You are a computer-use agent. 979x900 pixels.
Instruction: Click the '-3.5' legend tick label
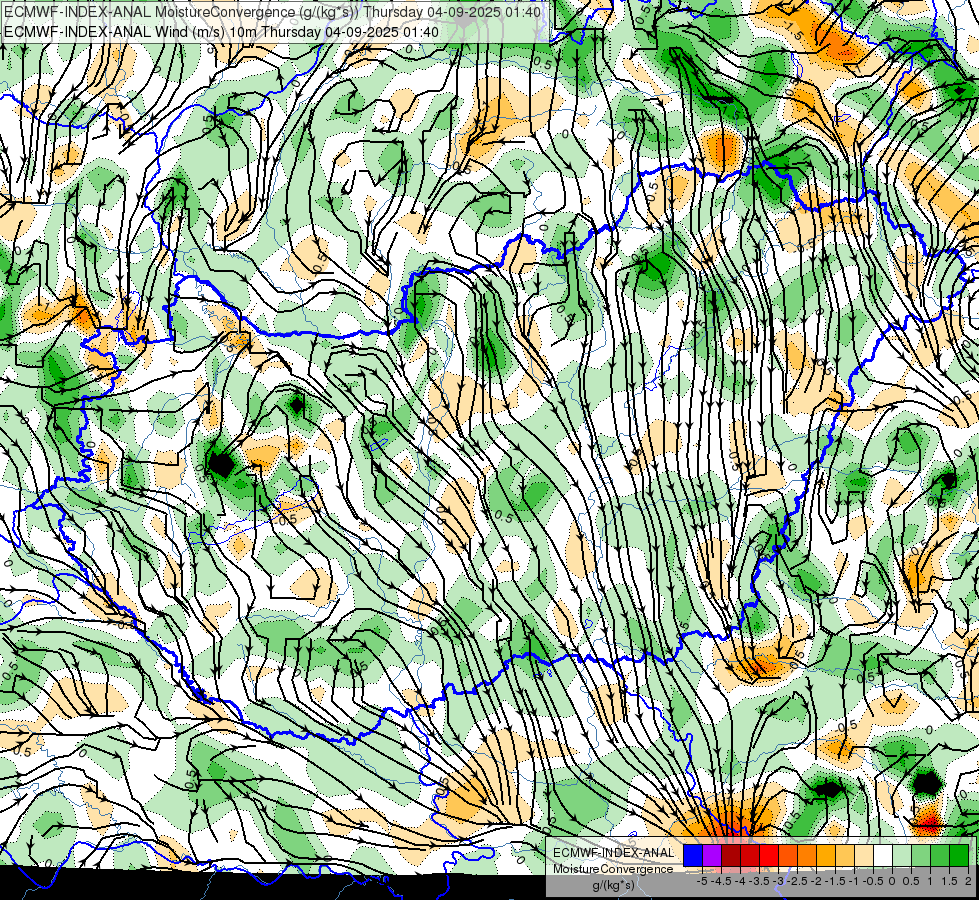(x=760, y=881)
